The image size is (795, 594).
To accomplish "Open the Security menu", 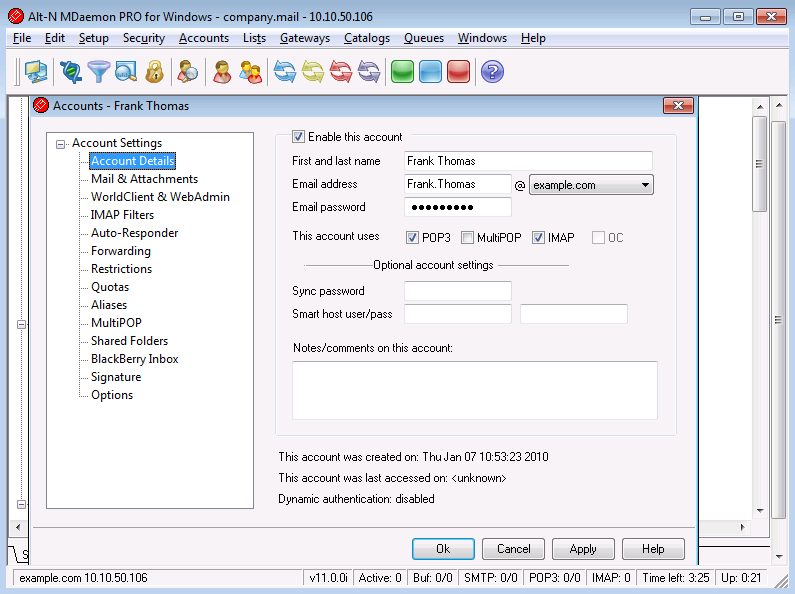I will click(143, 38).
